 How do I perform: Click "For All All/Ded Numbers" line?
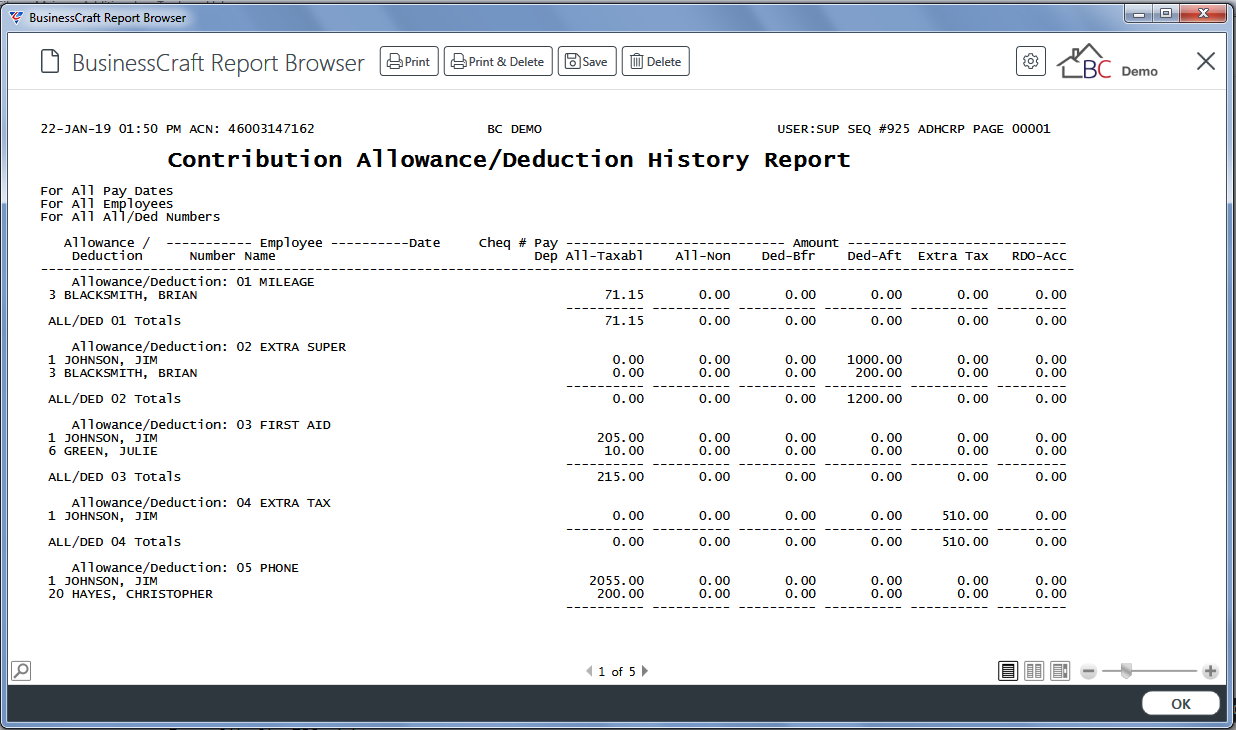(x=130, y=217)
